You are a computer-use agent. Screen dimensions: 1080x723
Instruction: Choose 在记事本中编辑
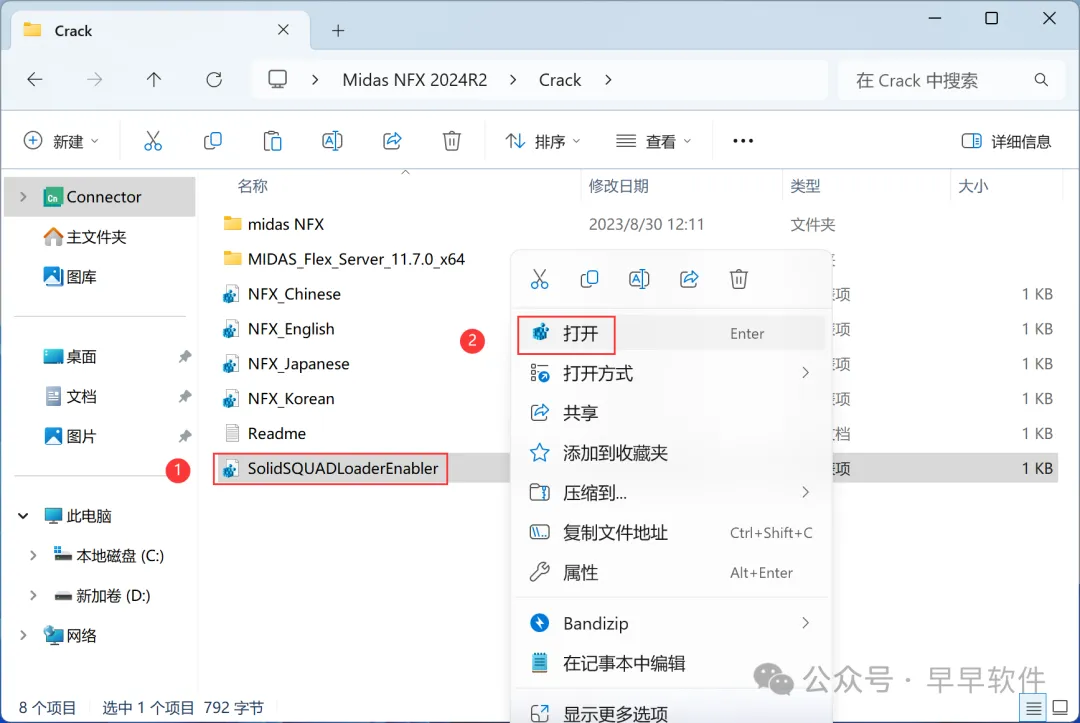coord(670,663)
